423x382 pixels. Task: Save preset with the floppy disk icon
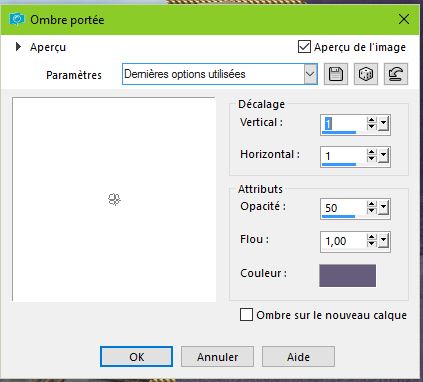336,74
